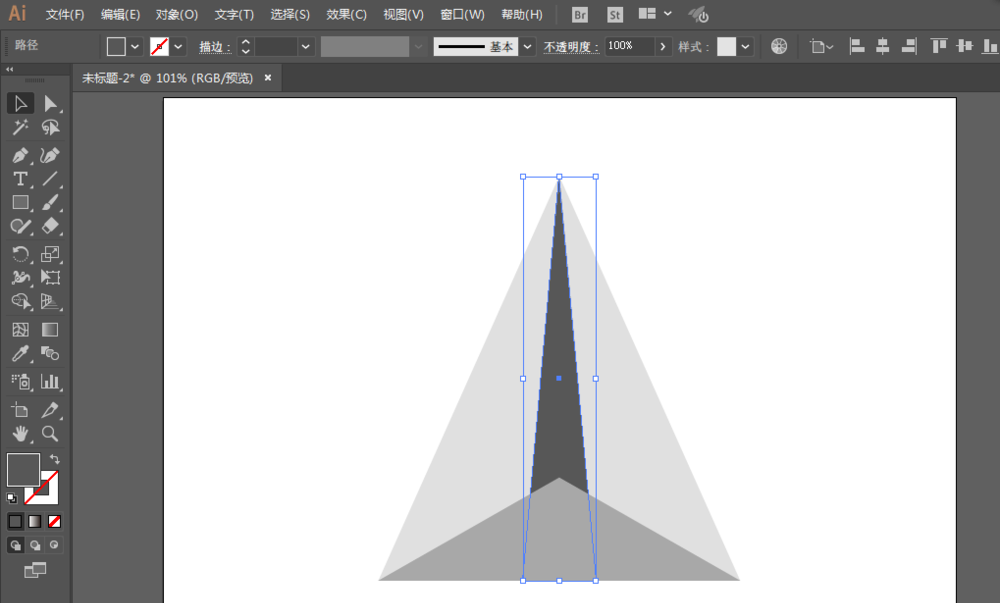Click the 描边 stroke label link

tap(214, 47)
